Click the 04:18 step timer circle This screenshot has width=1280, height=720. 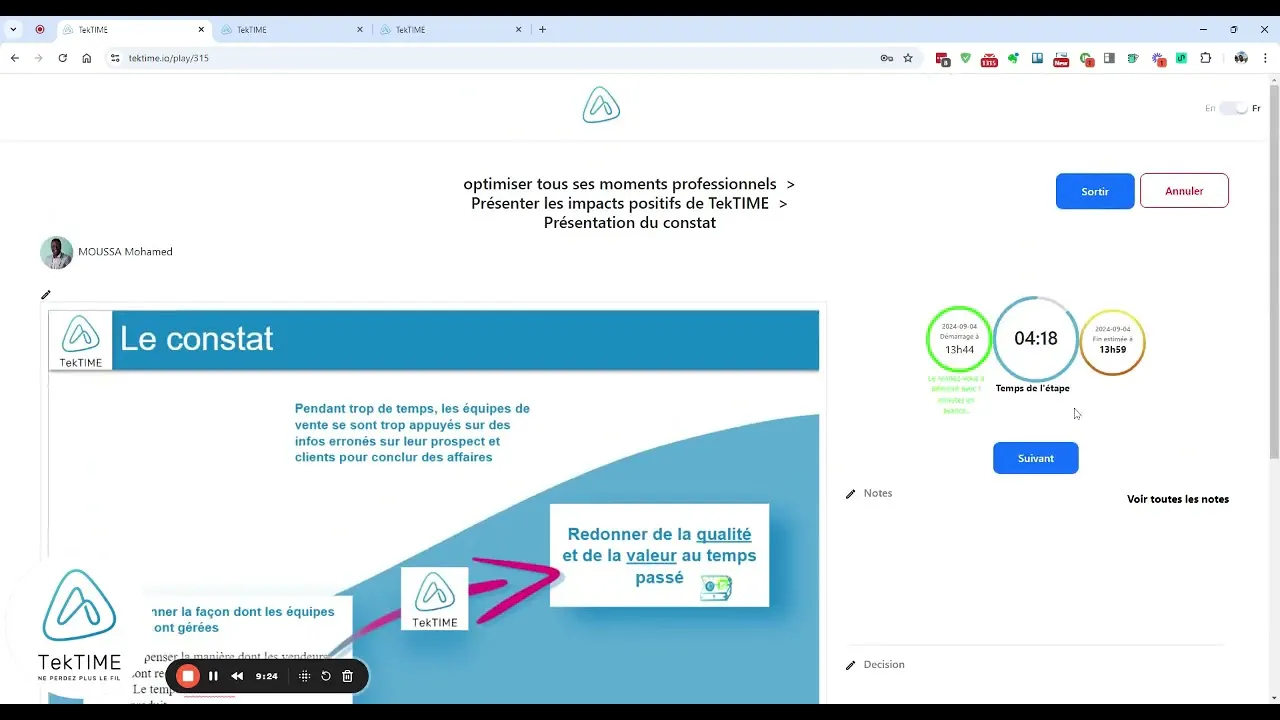click(1036, 339)
